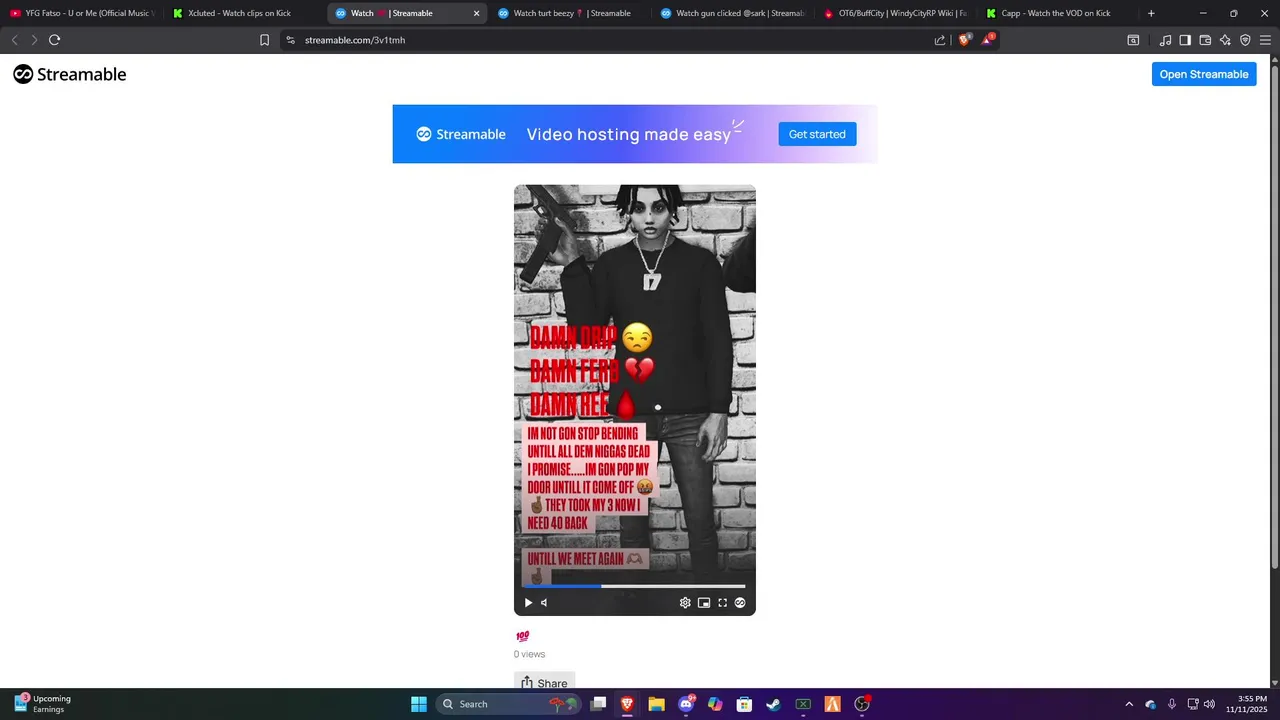The width and height of the screenshot is (1280, 720).
Task: Open File Explorer from the taskbar
Action: (x=657, y=704)
